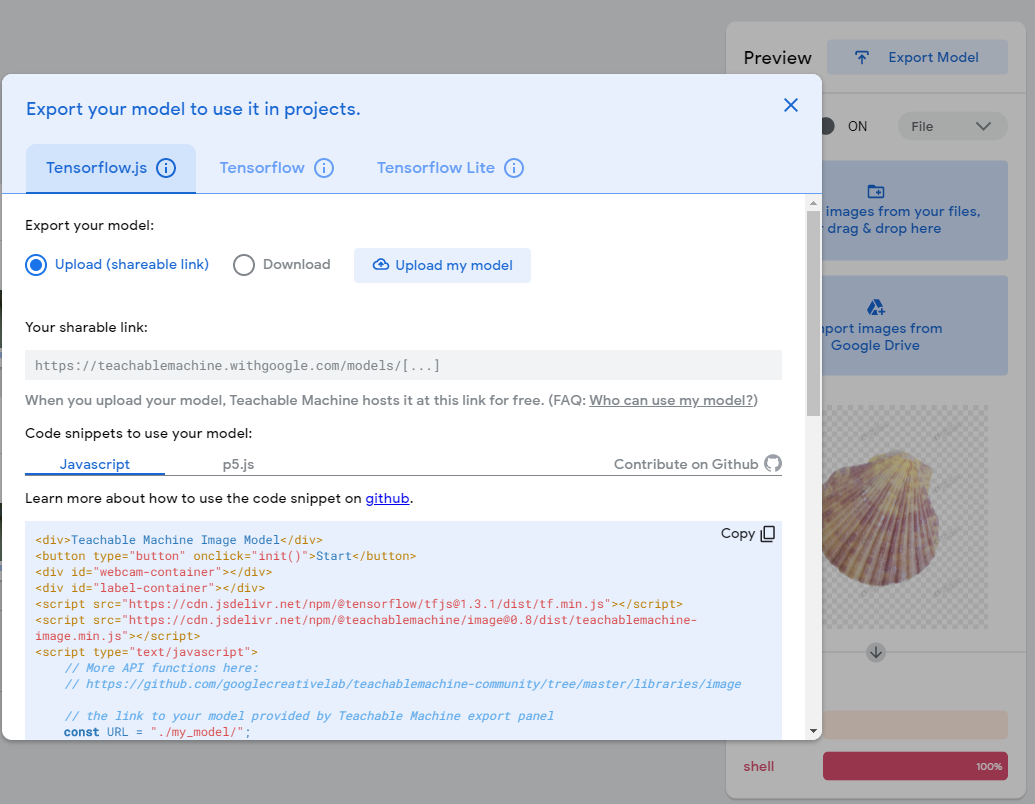Click the cloud upload icon in the button
This screenshot has width=1035, height=804.
pyautogui.click(x=381, y=265)
